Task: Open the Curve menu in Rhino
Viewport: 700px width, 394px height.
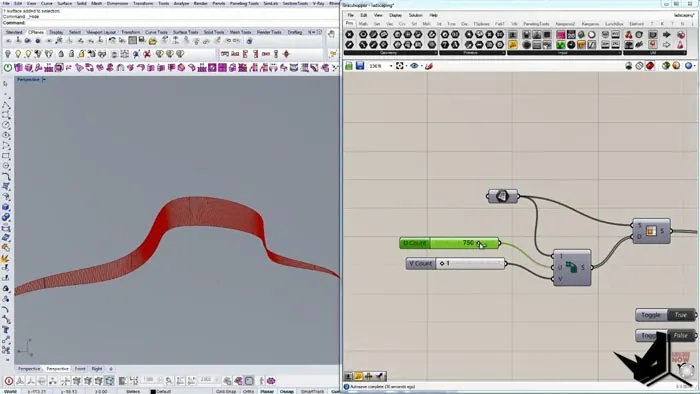Action: 46,3
